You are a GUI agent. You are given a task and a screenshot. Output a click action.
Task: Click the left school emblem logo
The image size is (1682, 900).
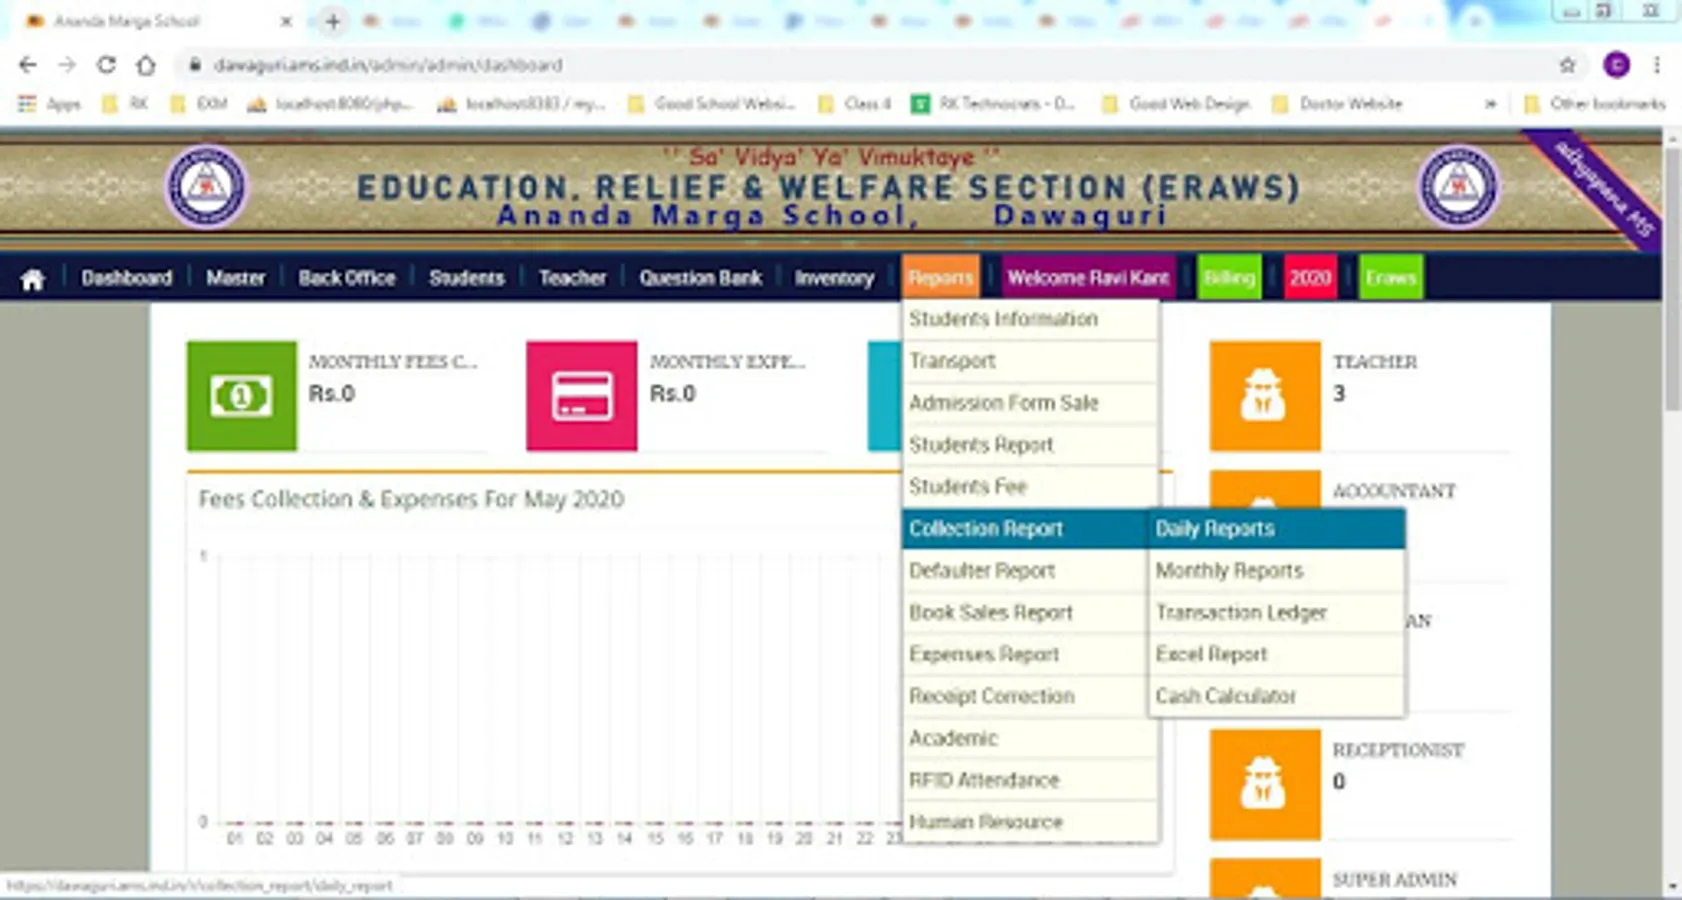(206, 187)
